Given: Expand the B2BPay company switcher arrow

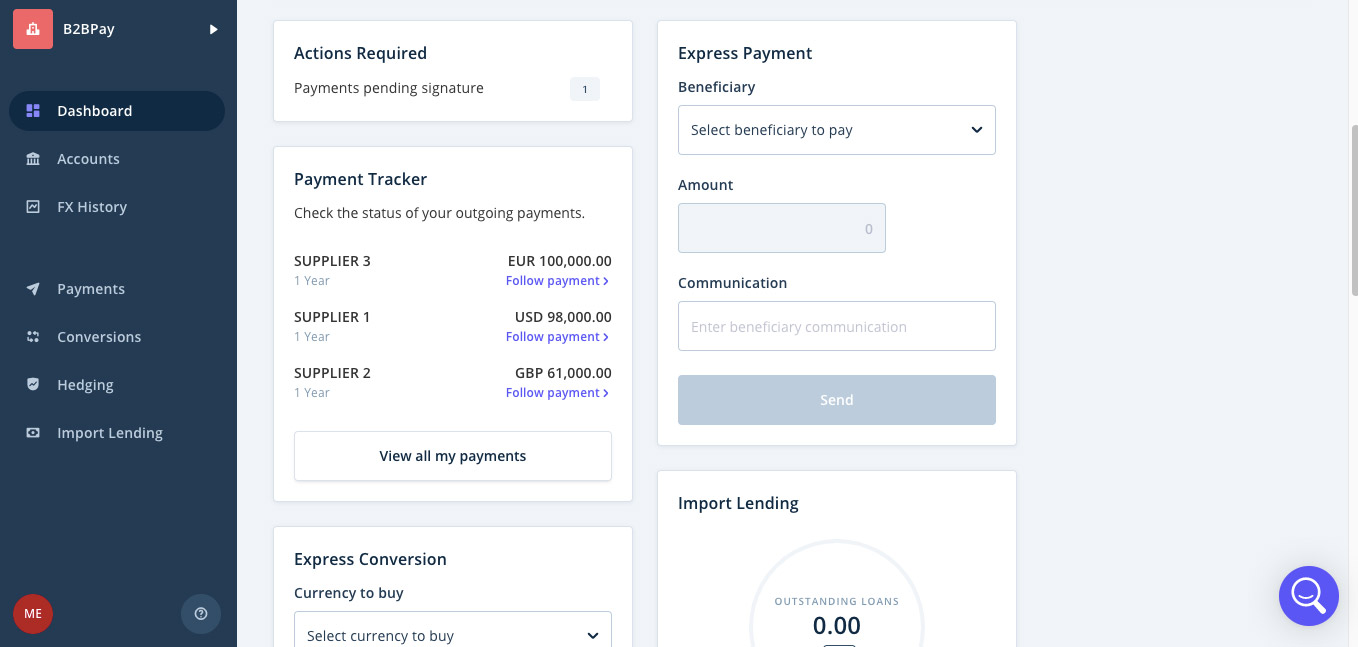Looking at the screenshot, I should (x=213, y=30).
